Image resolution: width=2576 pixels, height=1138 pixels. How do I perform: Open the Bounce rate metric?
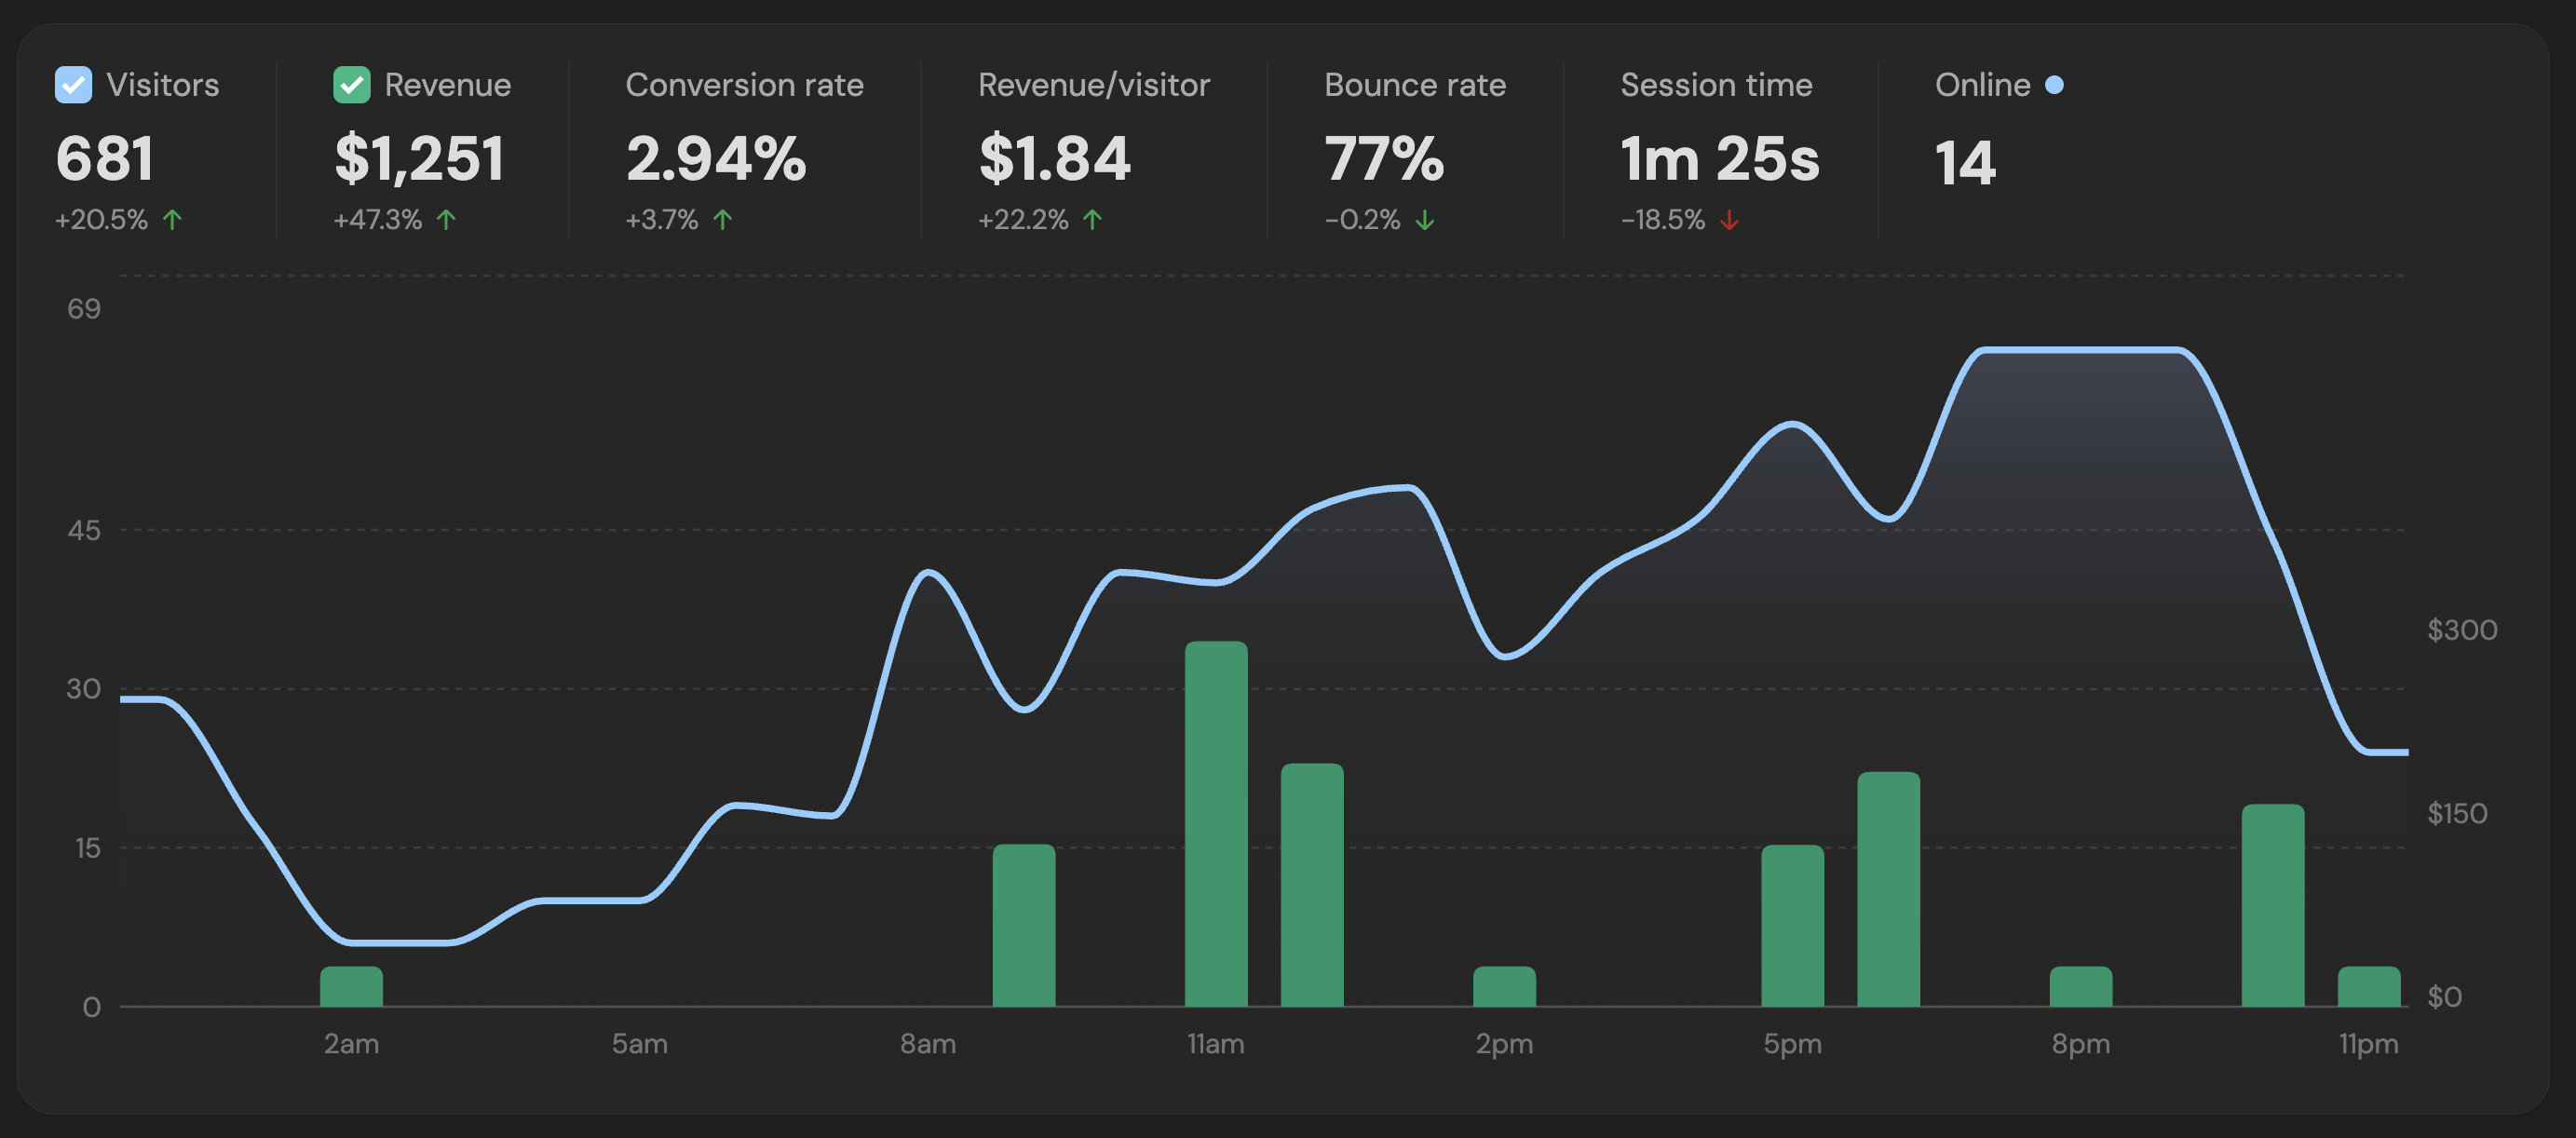pyautogui.click(x=1414, y=85)
